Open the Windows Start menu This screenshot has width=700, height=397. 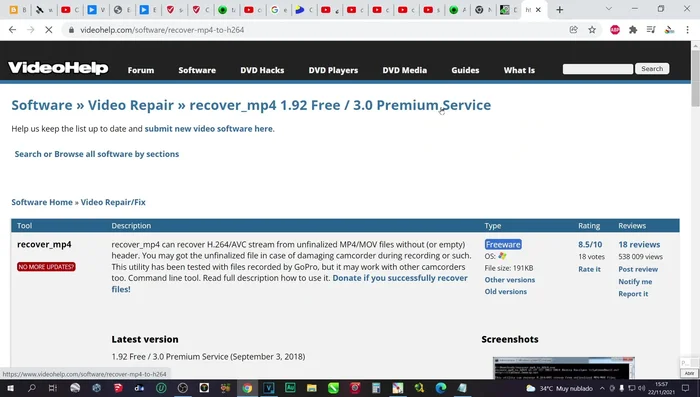(10, 388)
